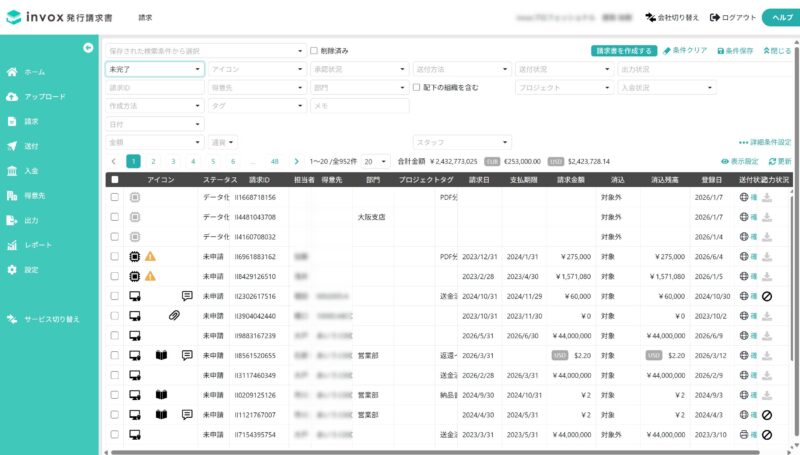
Task: Click prohibited icon in row II2302617516
Action: pos(767,296)
